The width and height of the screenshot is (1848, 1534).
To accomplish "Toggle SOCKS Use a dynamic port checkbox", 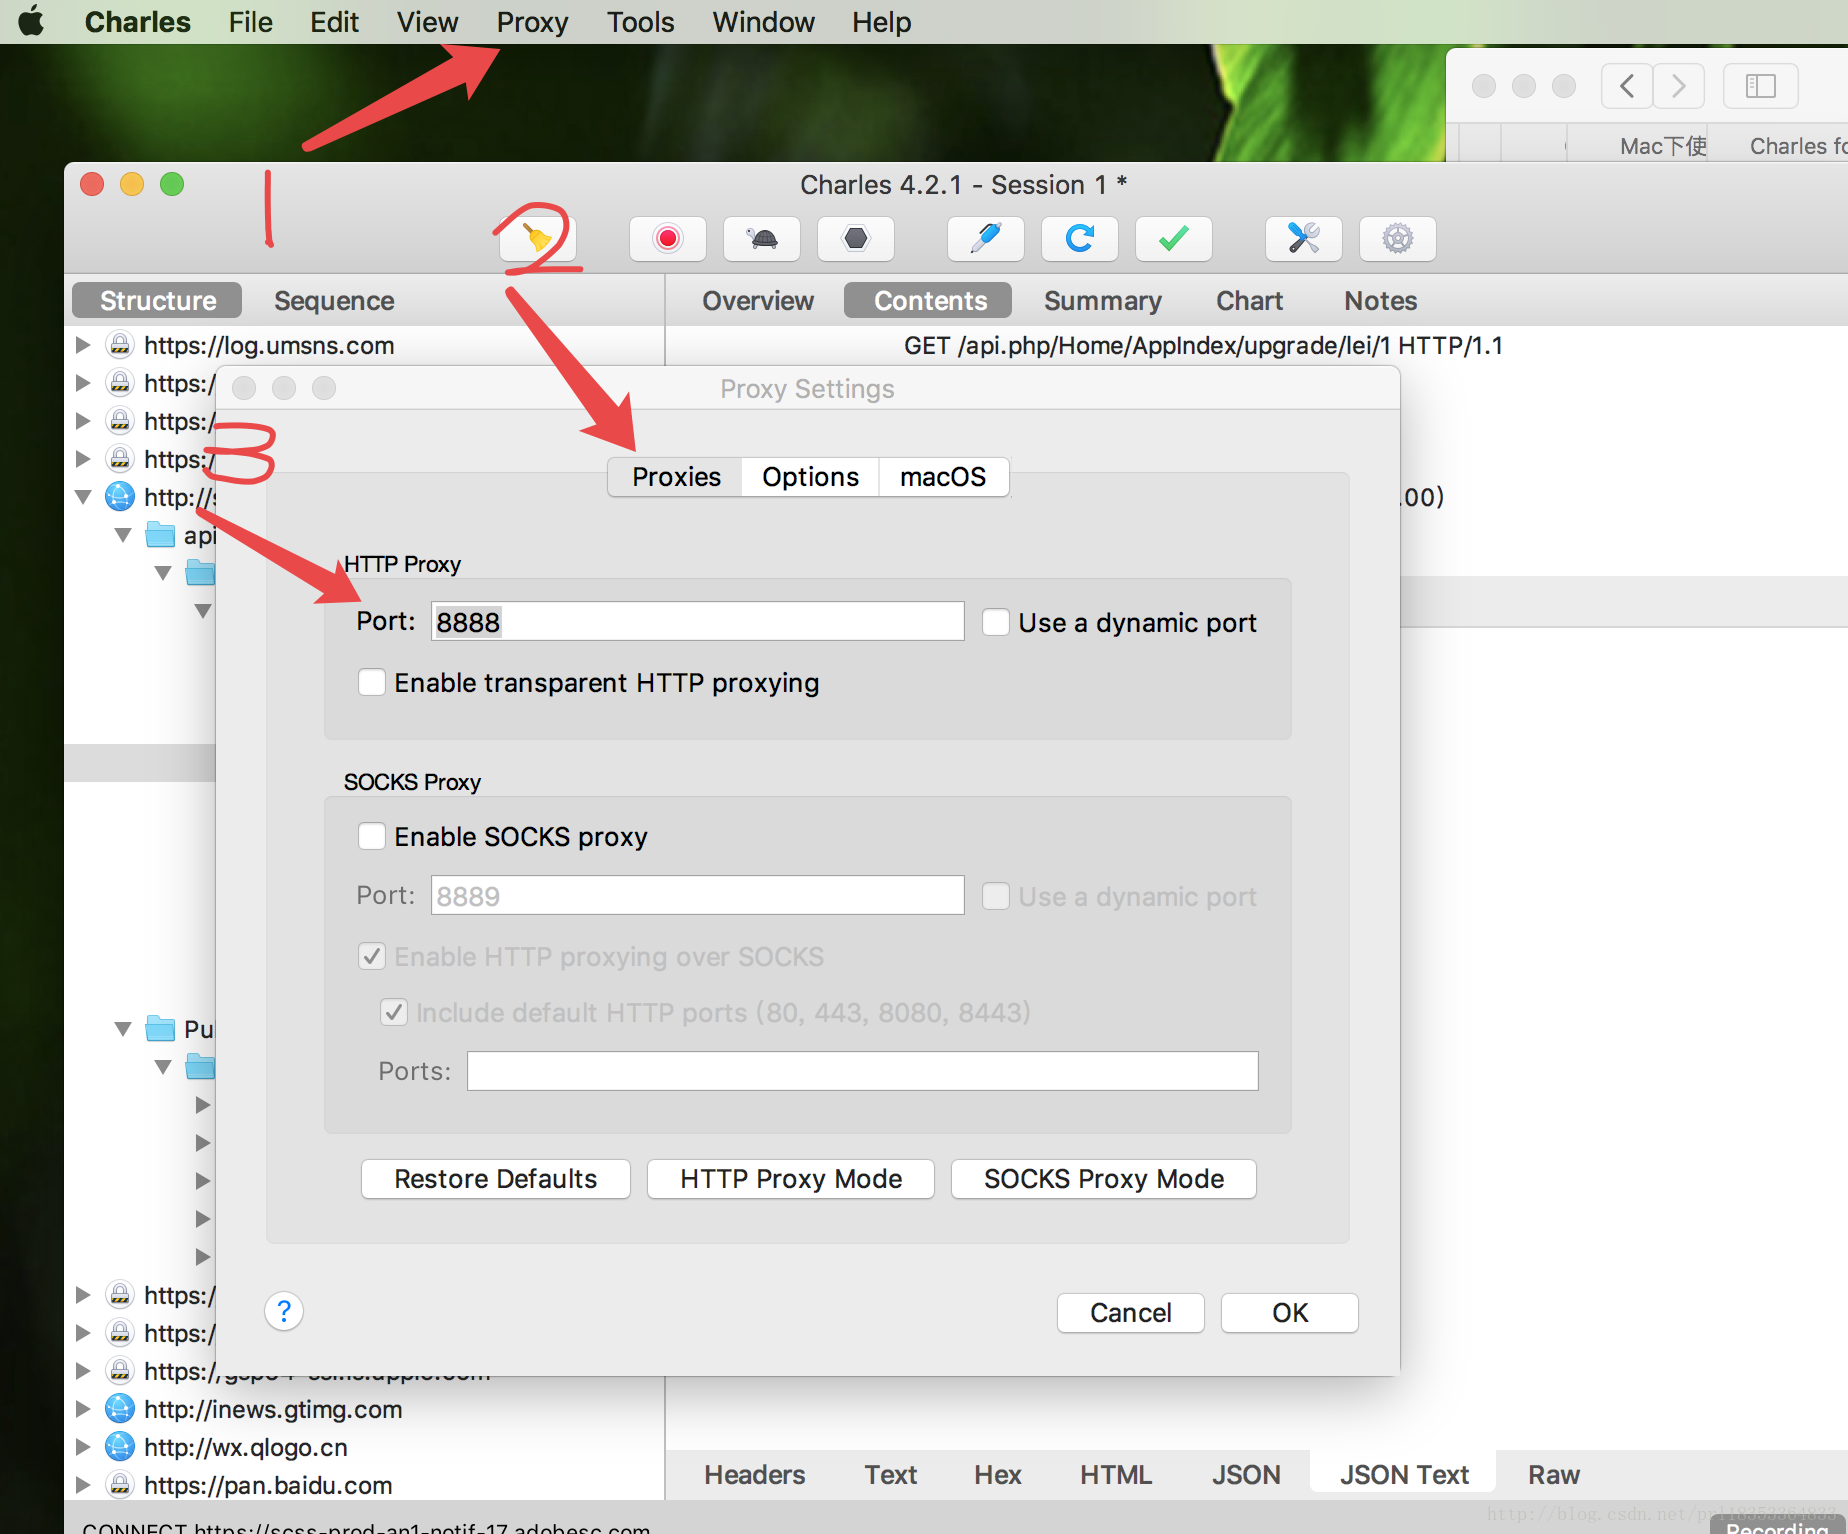I will pyautogui.click(x=995, y=896).
